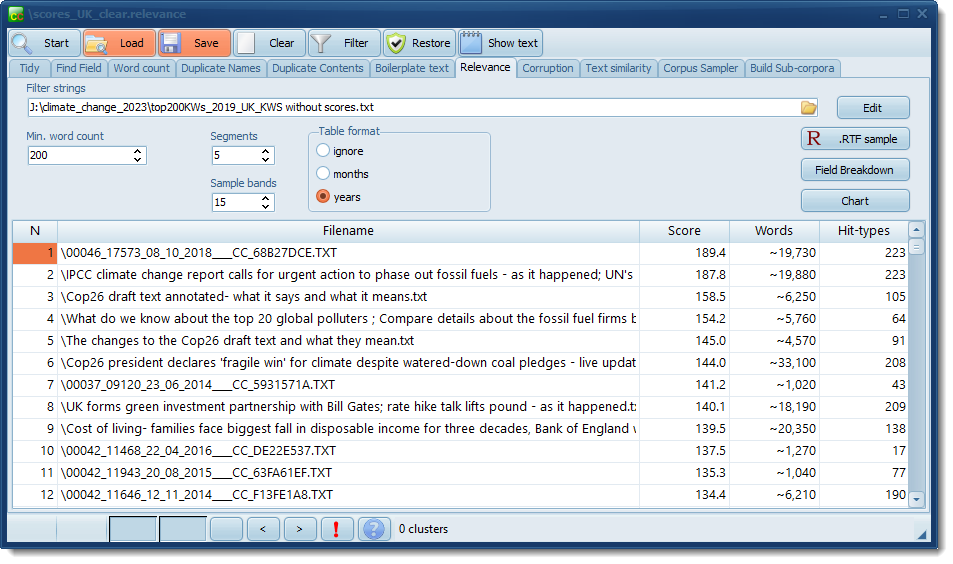The width and height of the screenshot is (953, 564).
Task: Click the red exclamation mark button
Action: (336, 529)
